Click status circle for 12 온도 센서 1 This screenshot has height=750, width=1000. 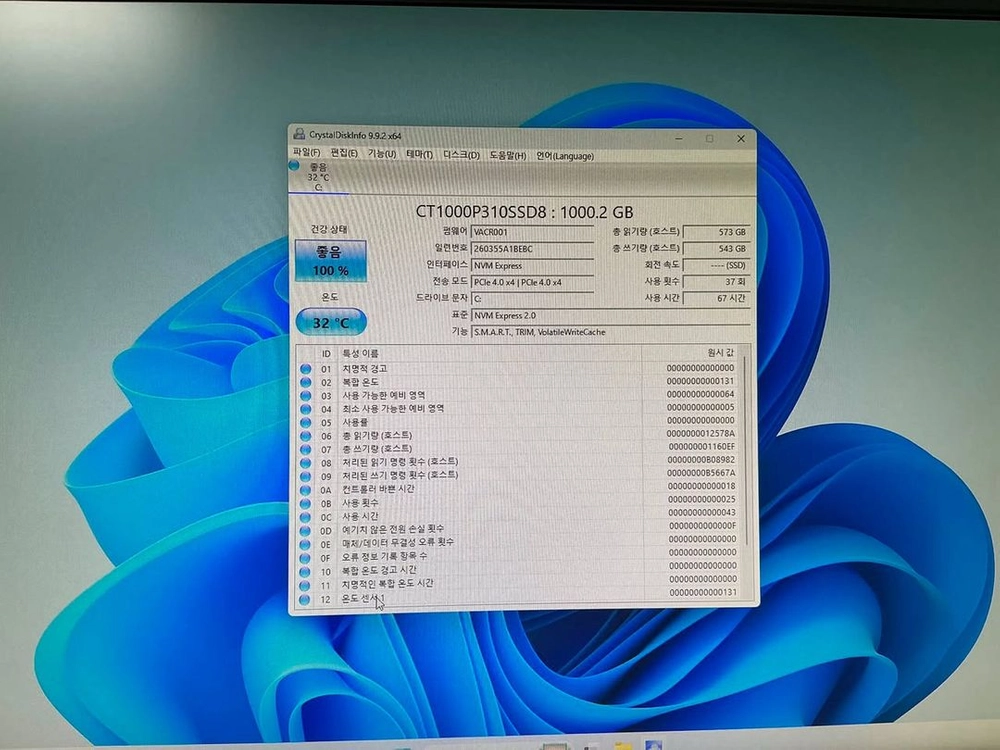305,599
